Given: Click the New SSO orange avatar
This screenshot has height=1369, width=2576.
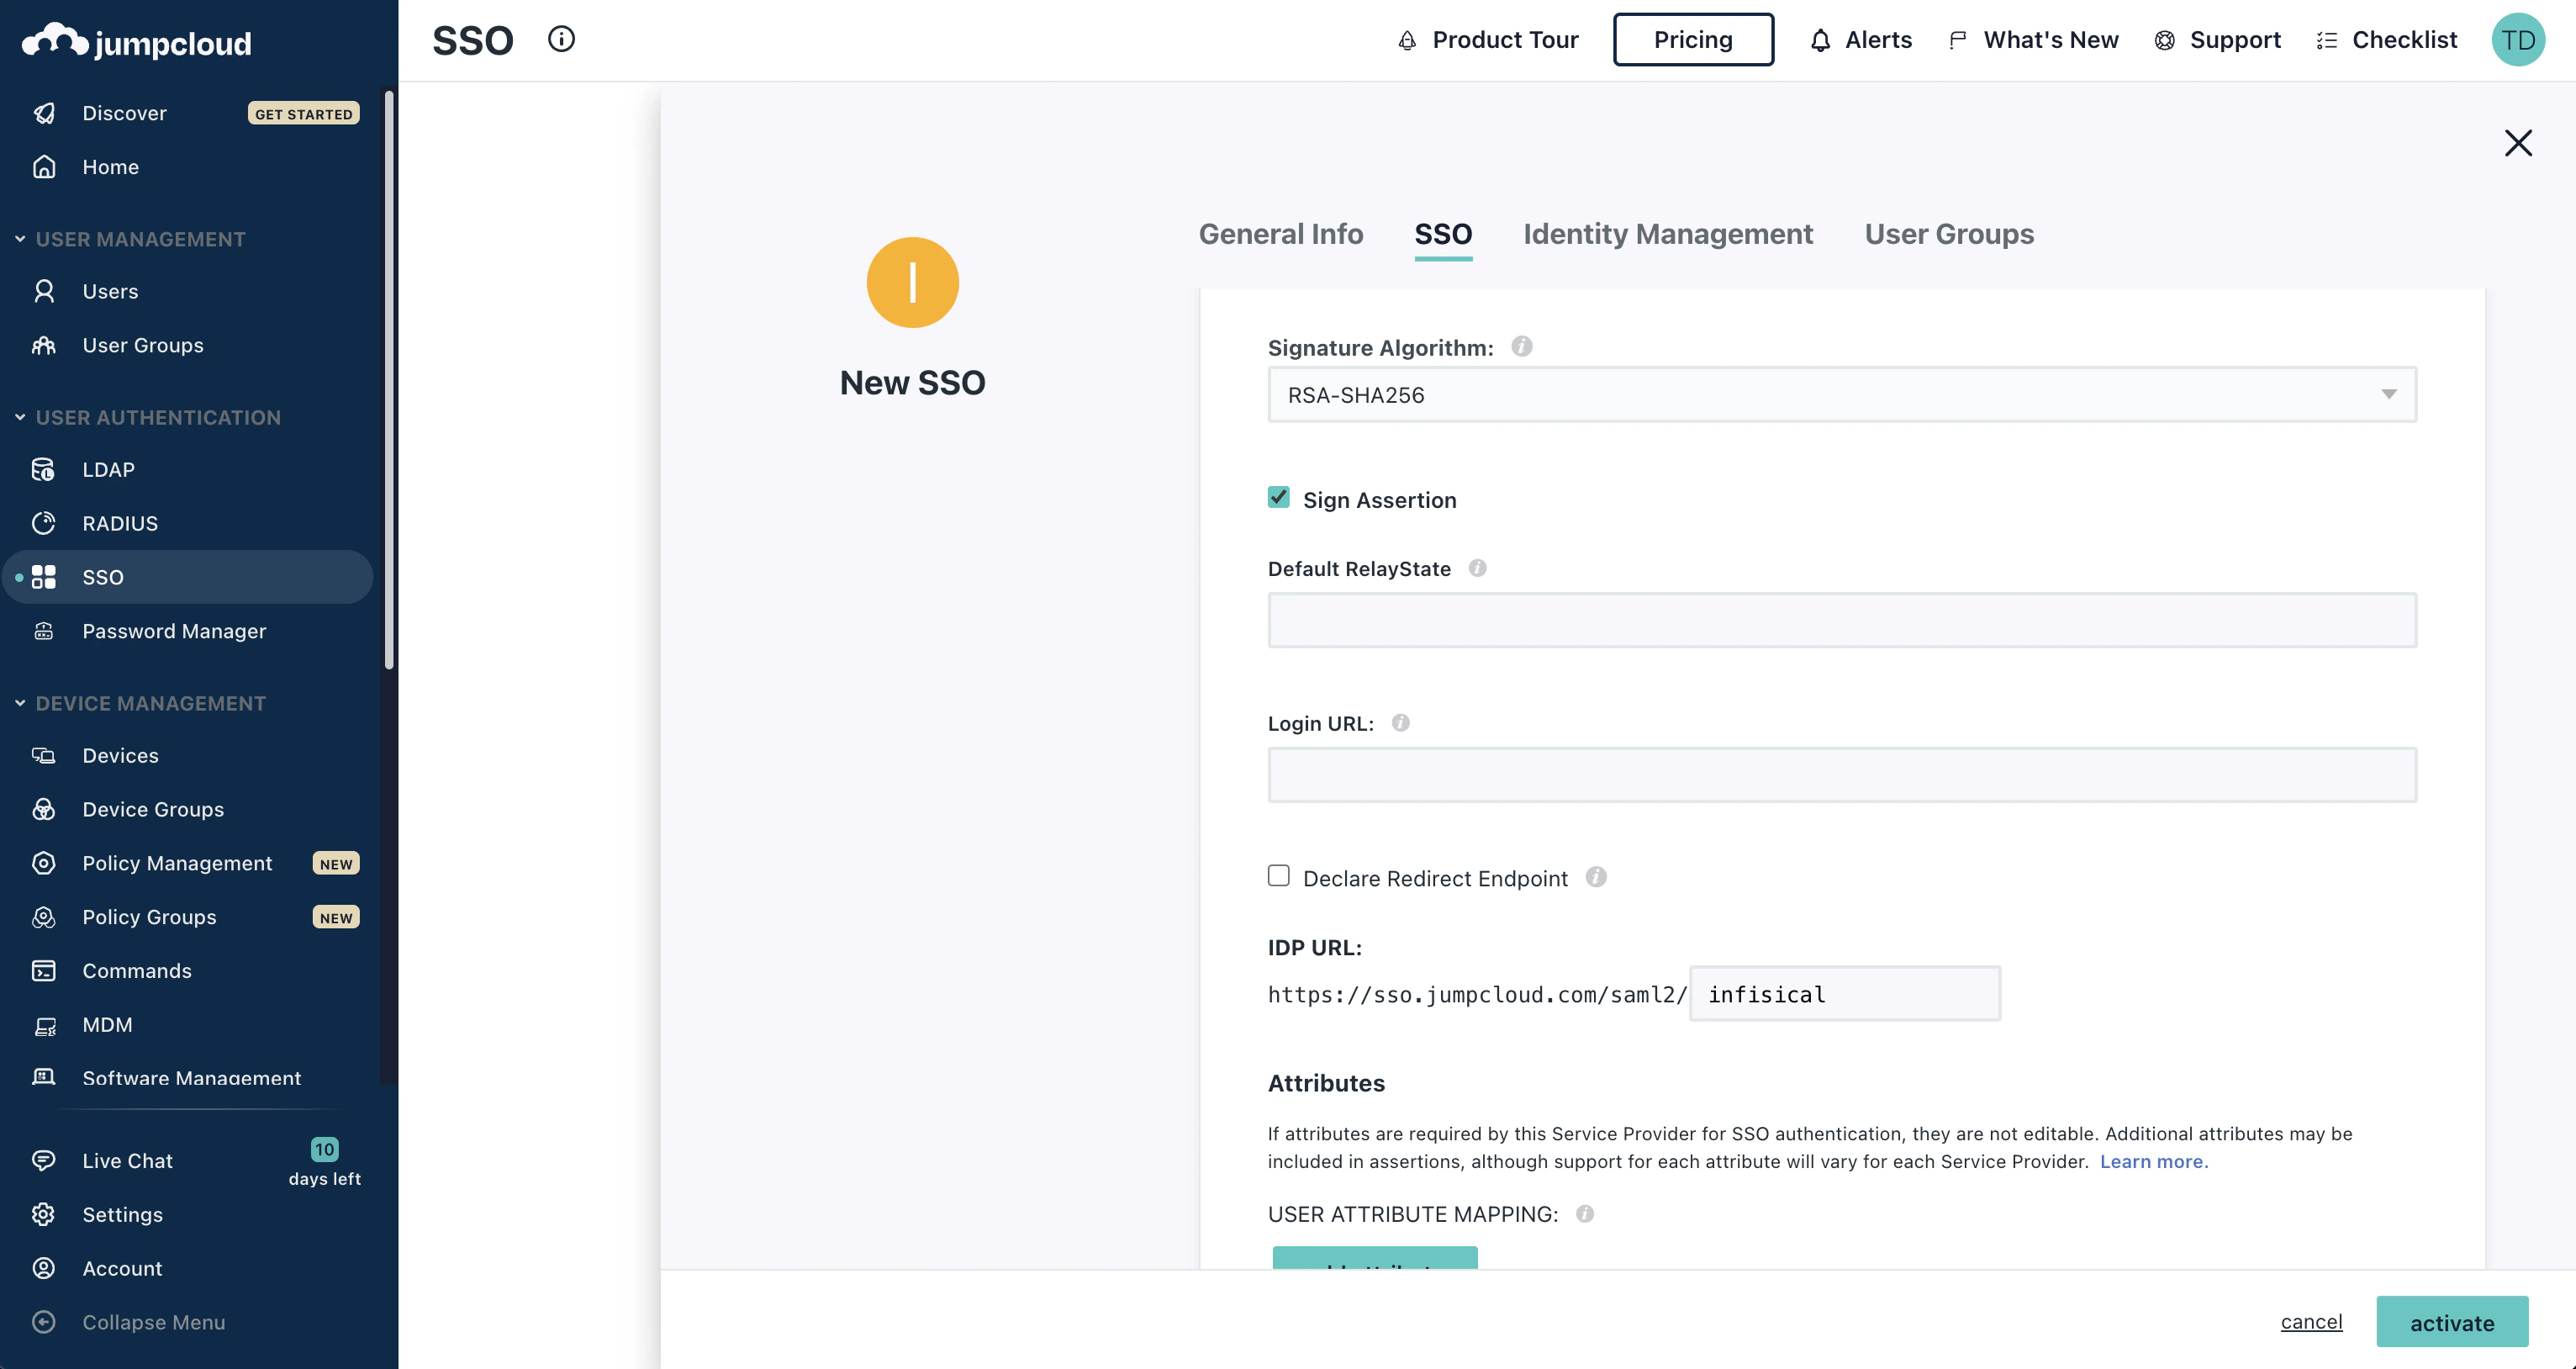Looking at the screenshot, I should pos(912,283).
